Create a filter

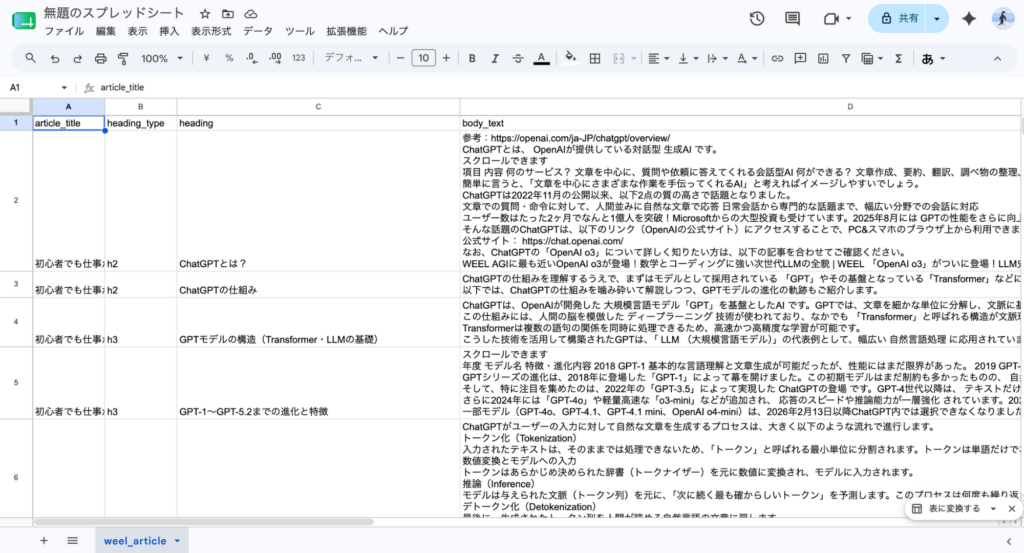pyautogui.click(x=846, y=58)
